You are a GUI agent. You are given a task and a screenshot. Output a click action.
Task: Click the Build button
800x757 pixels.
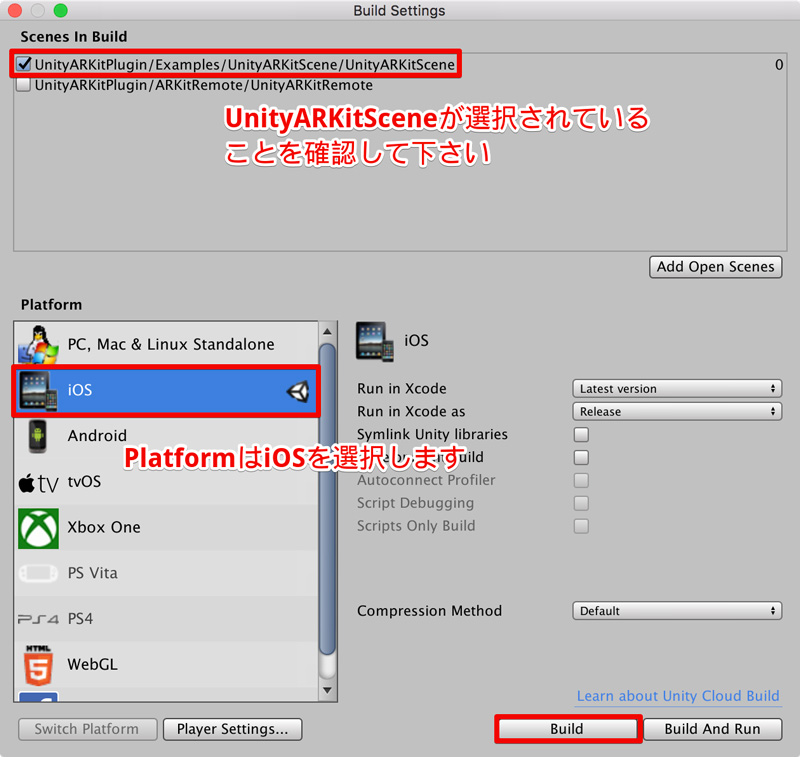(567, 729)
